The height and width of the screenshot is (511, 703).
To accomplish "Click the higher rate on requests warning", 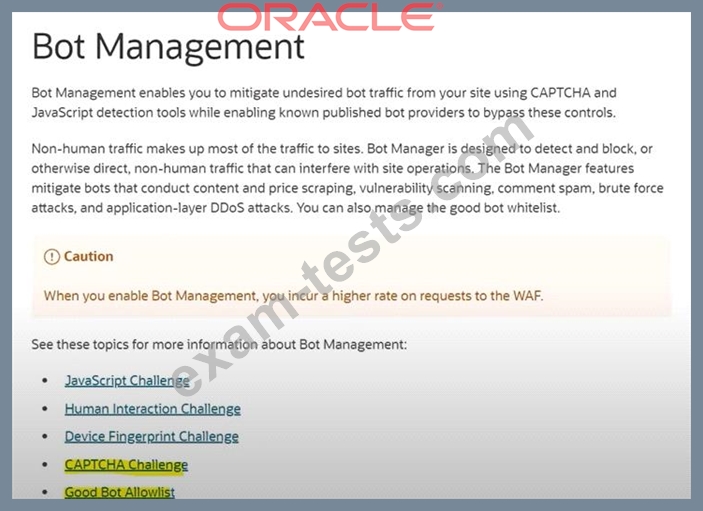I will coord(293,296).
